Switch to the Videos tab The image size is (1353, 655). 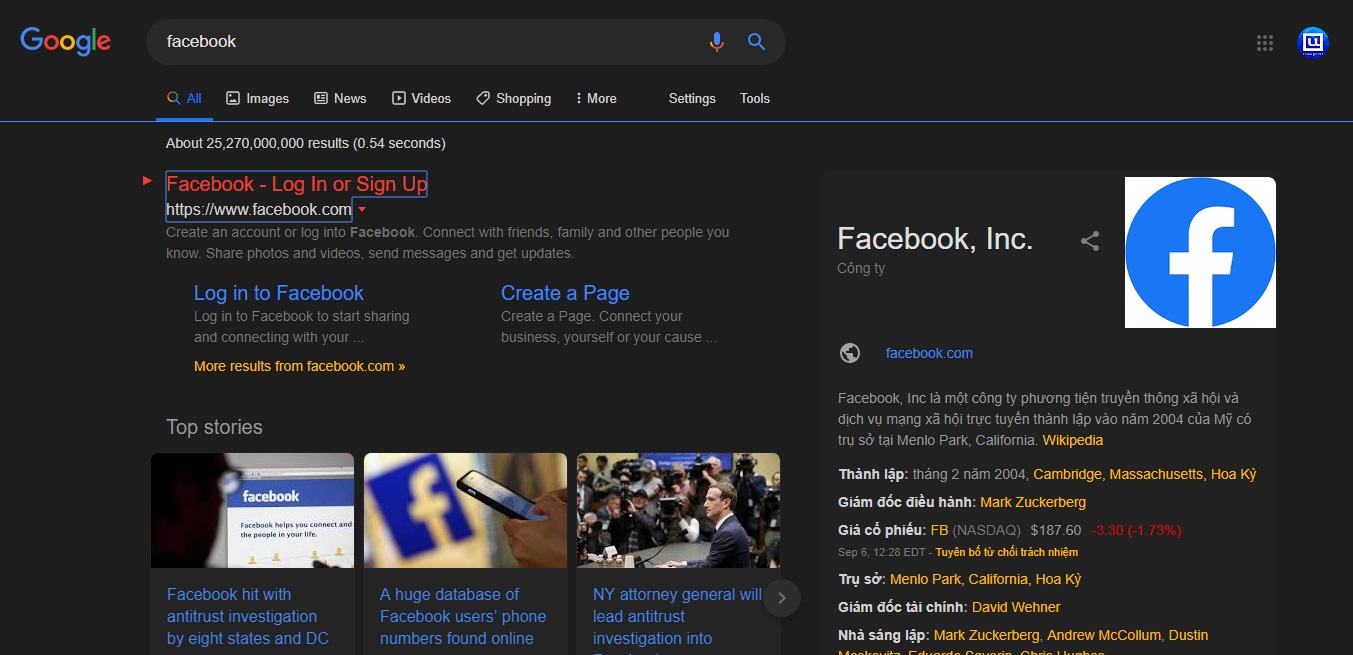[421, 98]
